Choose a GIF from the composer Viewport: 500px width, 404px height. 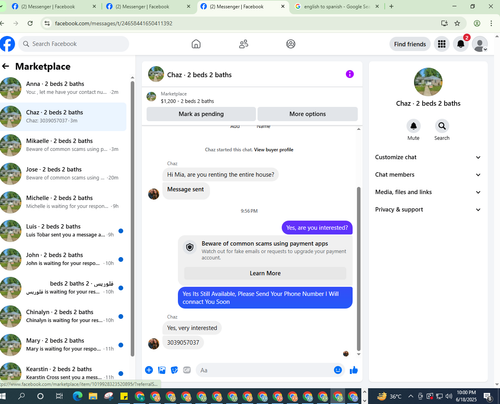[x=187, y=370]
